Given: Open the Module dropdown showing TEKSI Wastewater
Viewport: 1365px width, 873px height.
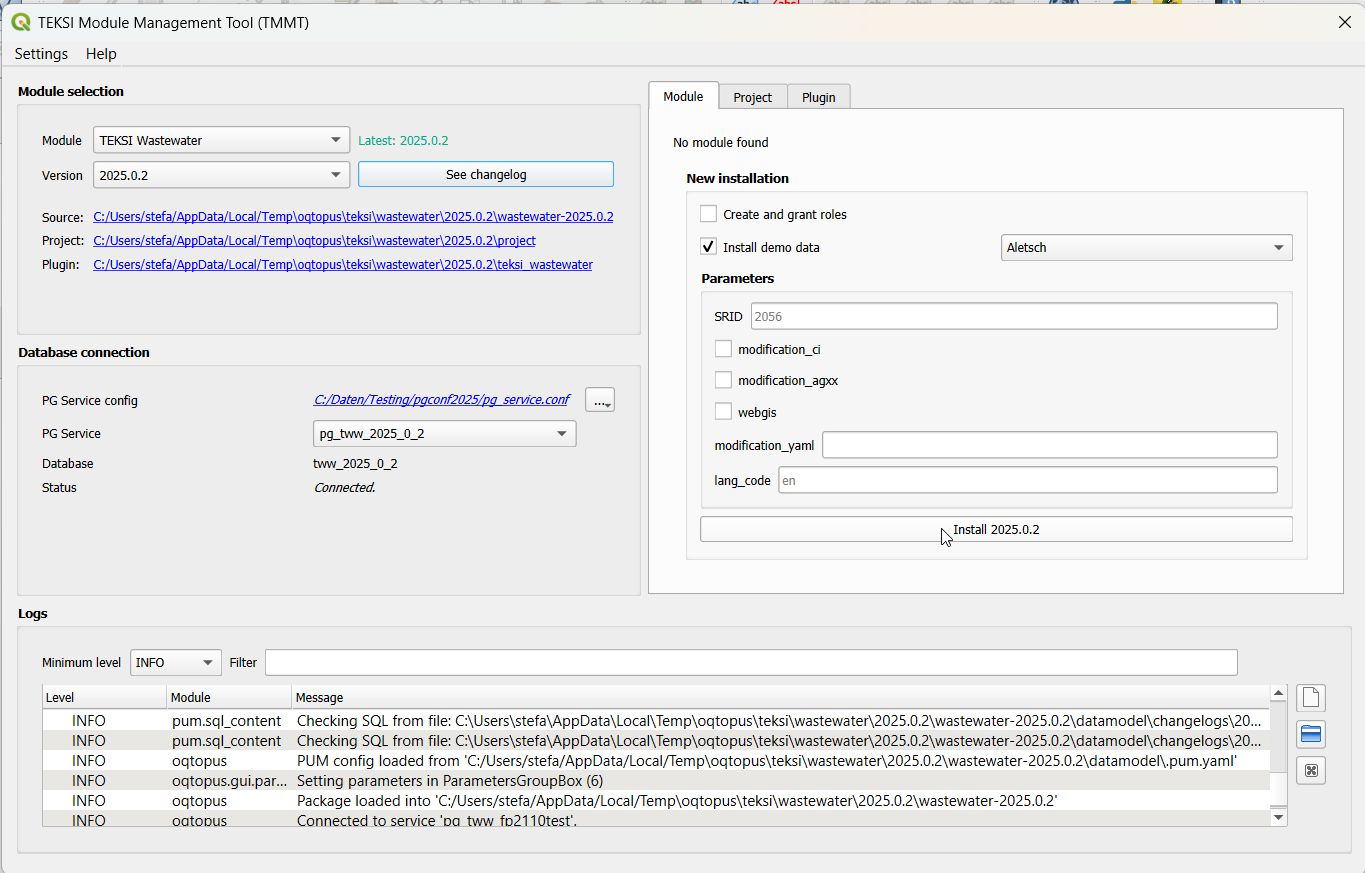Looking at the screenshot, I should coord(221,141).
